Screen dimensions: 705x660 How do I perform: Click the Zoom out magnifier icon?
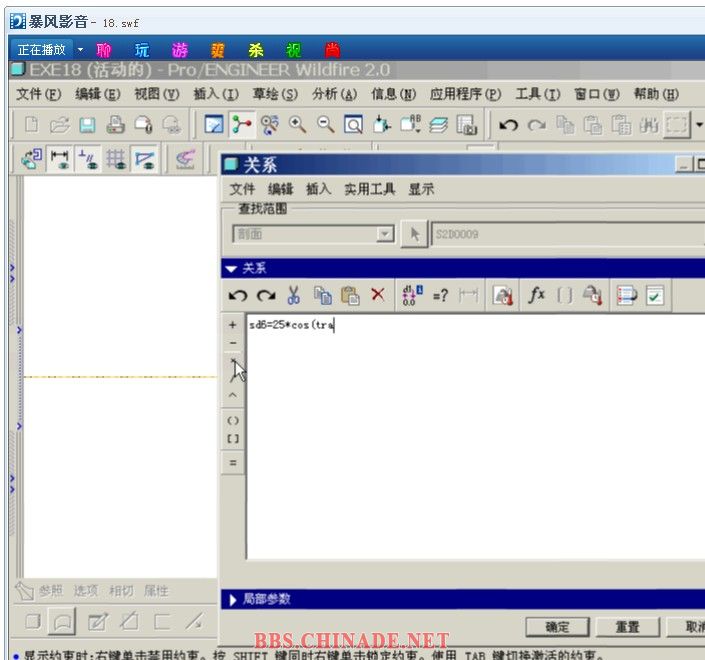tap(326, 125)
